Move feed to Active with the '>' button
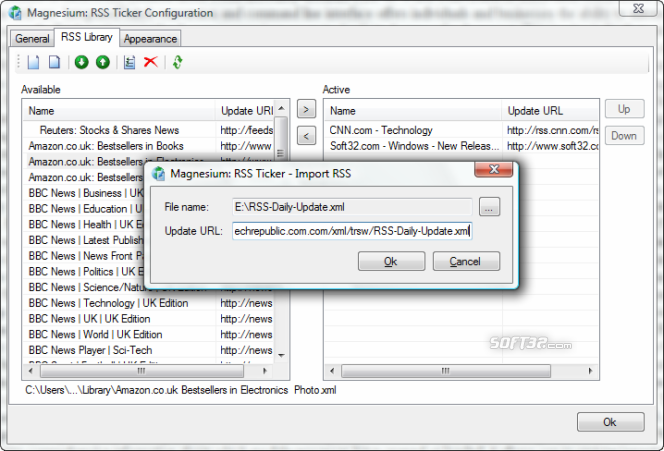664x451 pixels. coord(306,109)
